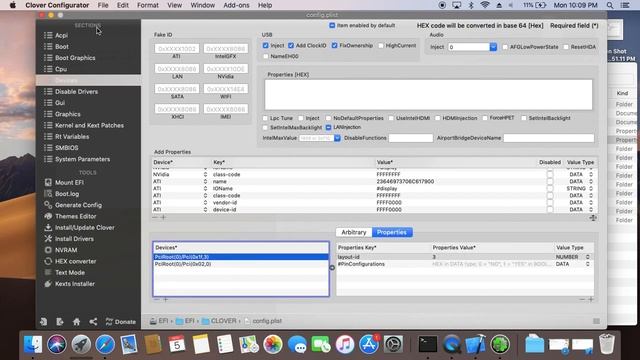Open the Acpi section
The height and width of the screenshot is (360, 640).
coord(61,36)
